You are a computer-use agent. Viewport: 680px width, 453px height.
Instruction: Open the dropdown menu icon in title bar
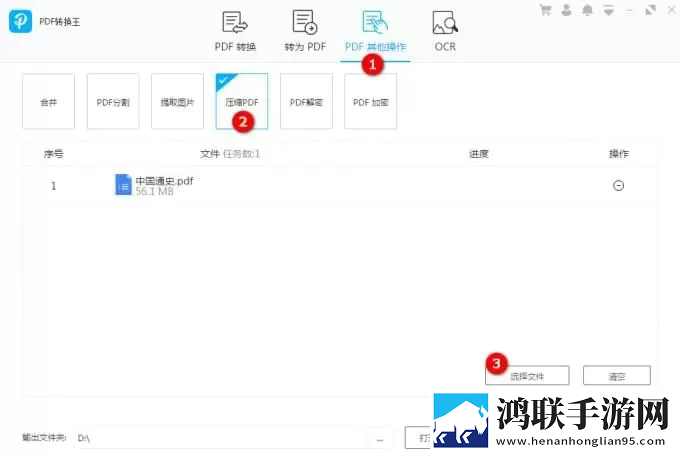click(608, 10)
